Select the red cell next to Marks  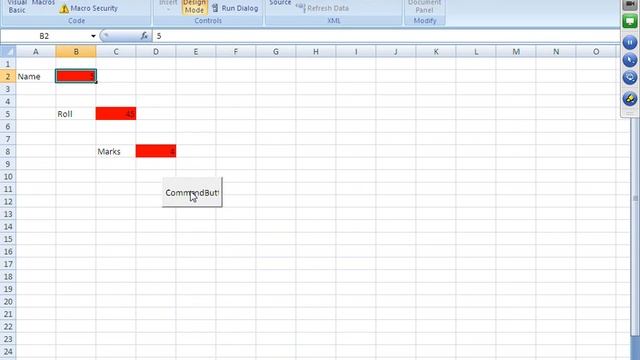point(156,151)
